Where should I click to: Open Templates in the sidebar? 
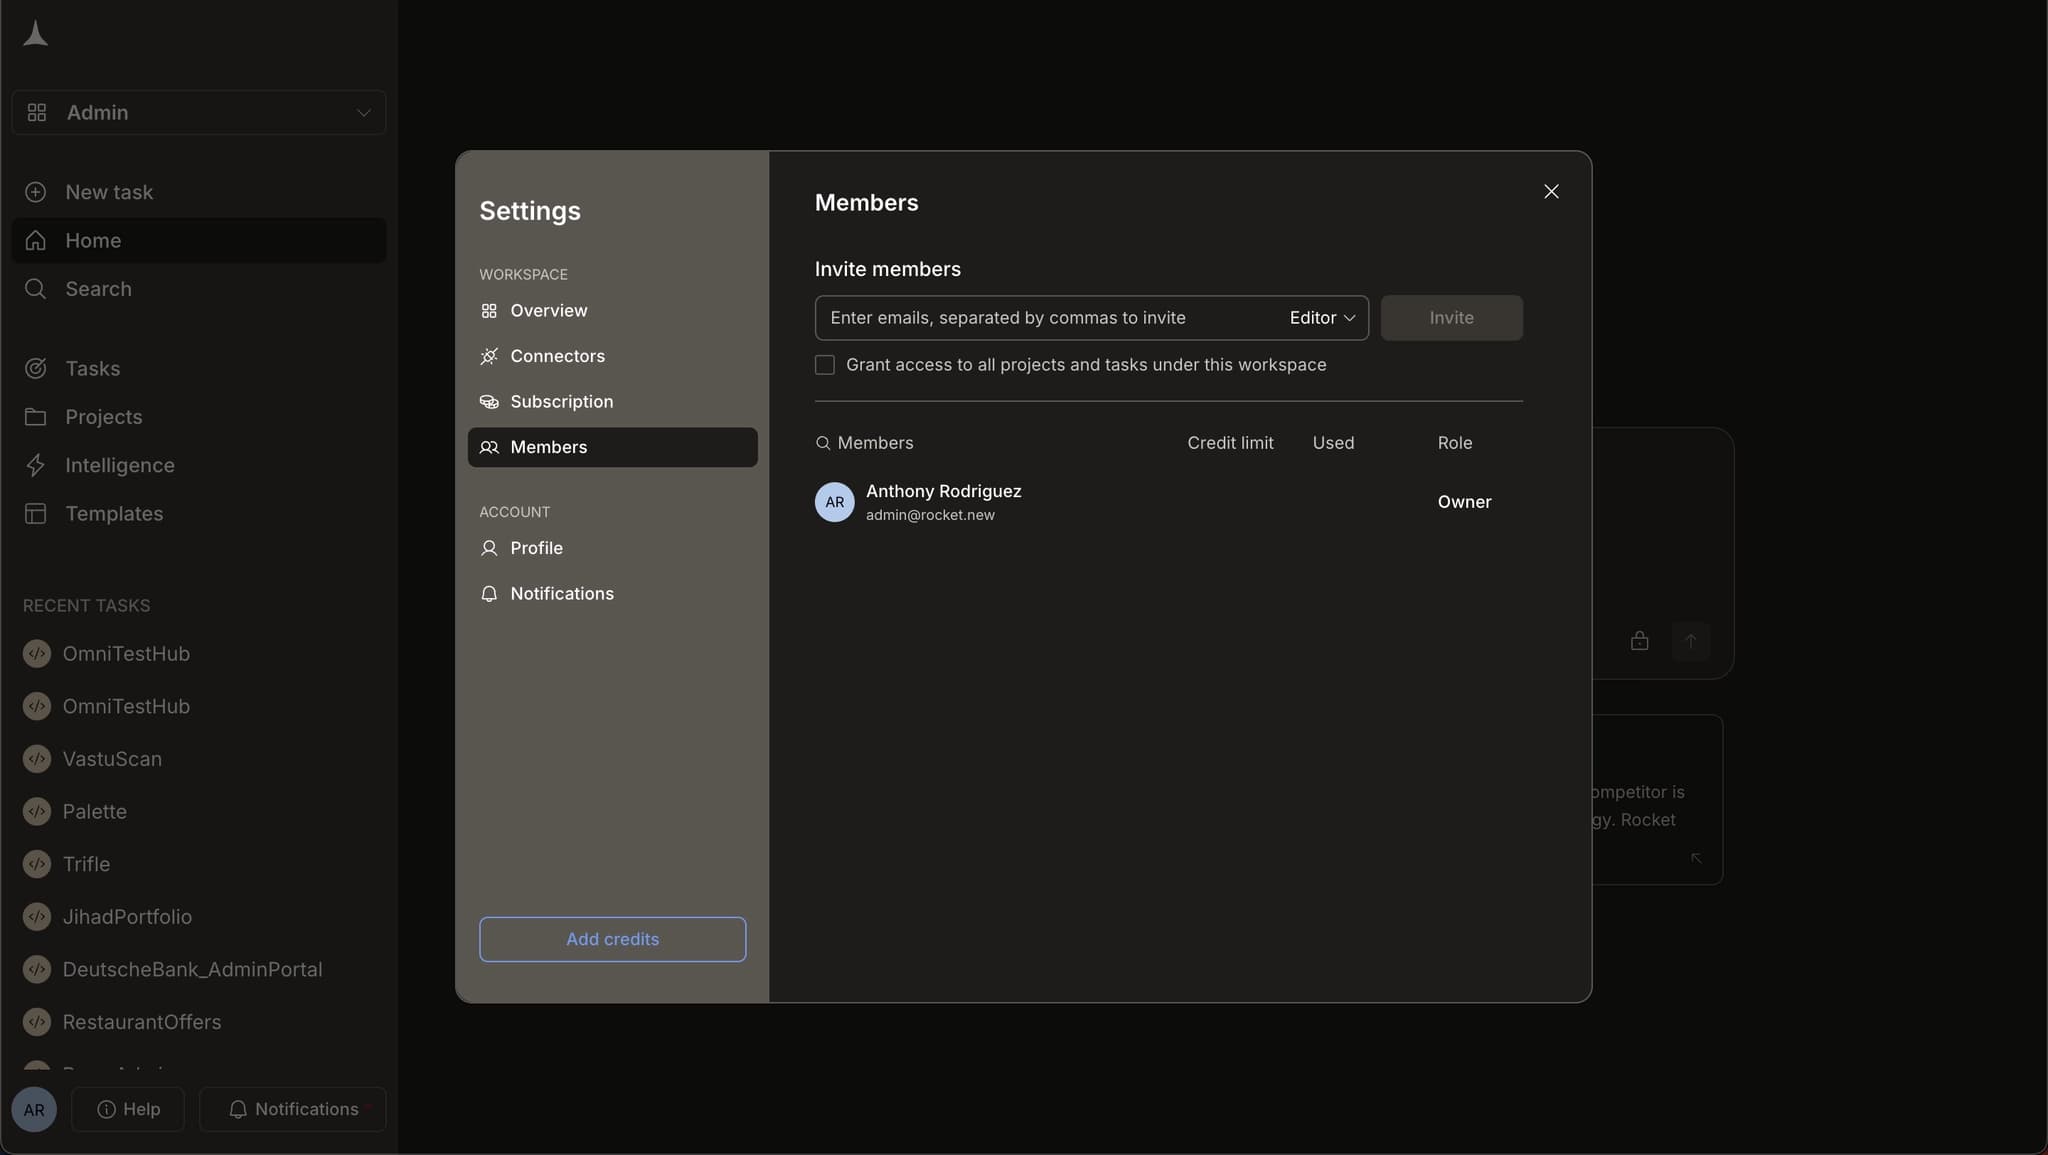(x=113, y=513)
